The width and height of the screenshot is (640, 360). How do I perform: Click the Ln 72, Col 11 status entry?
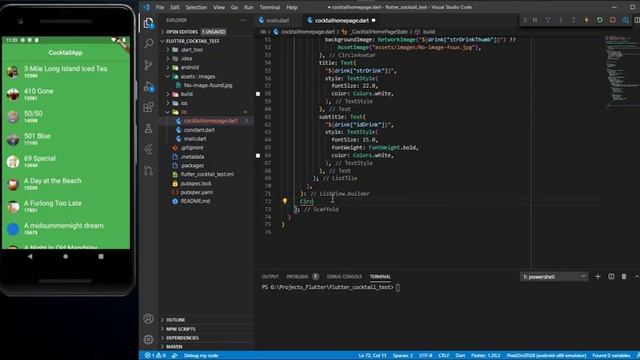[x=372, y=356]
